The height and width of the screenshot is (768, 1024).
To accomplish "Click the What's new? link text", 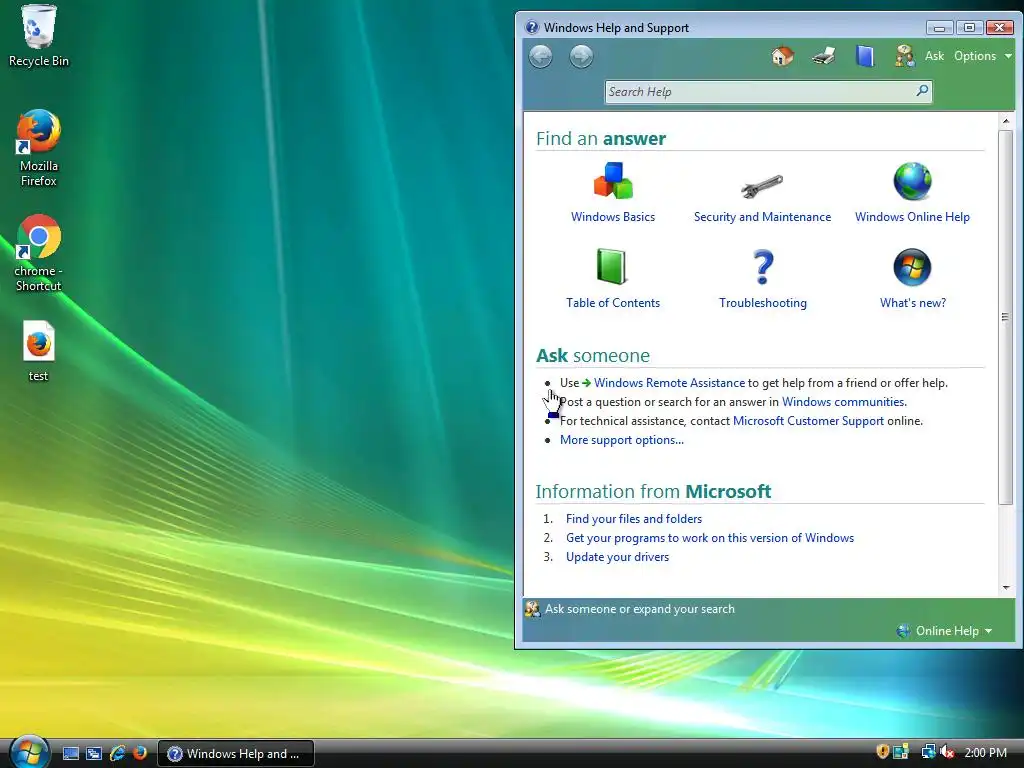I will (x=912, y=303).
